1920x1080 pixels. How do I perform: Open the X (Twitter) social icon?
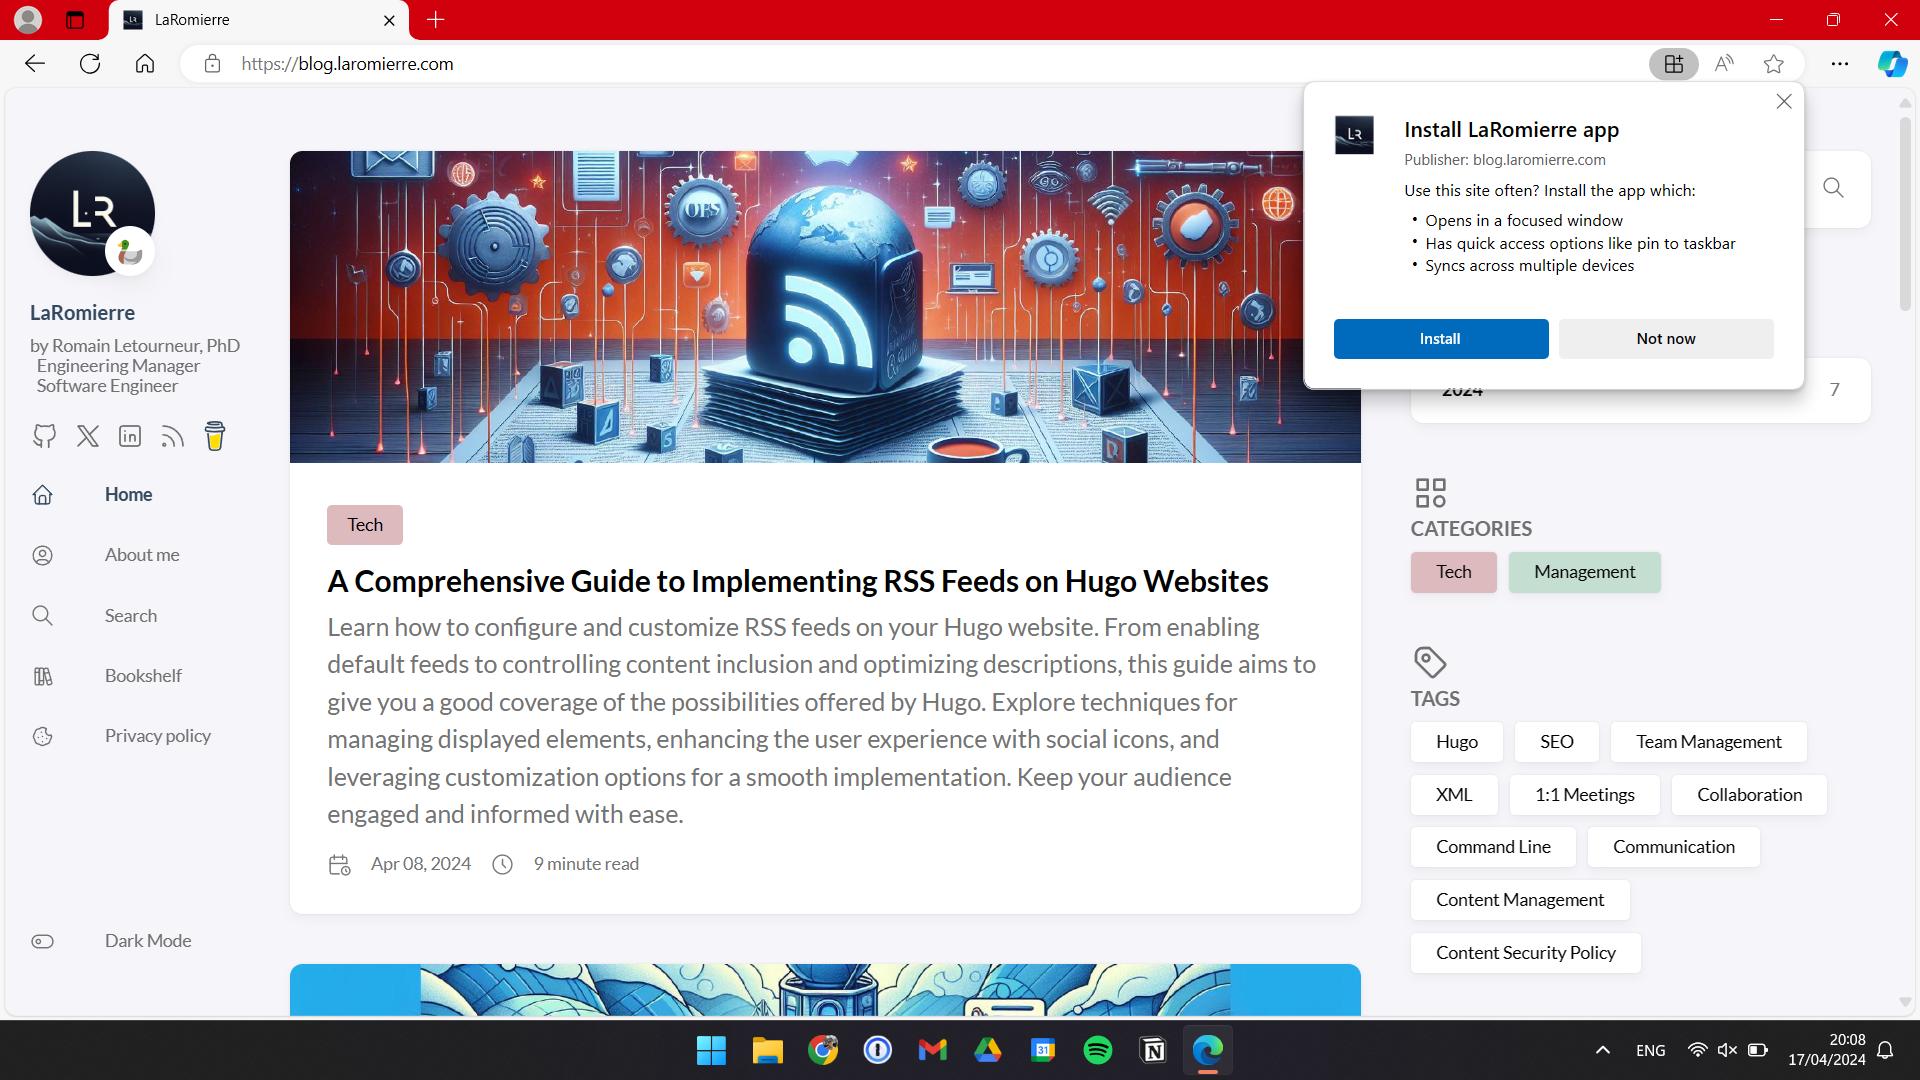(87, 435)
